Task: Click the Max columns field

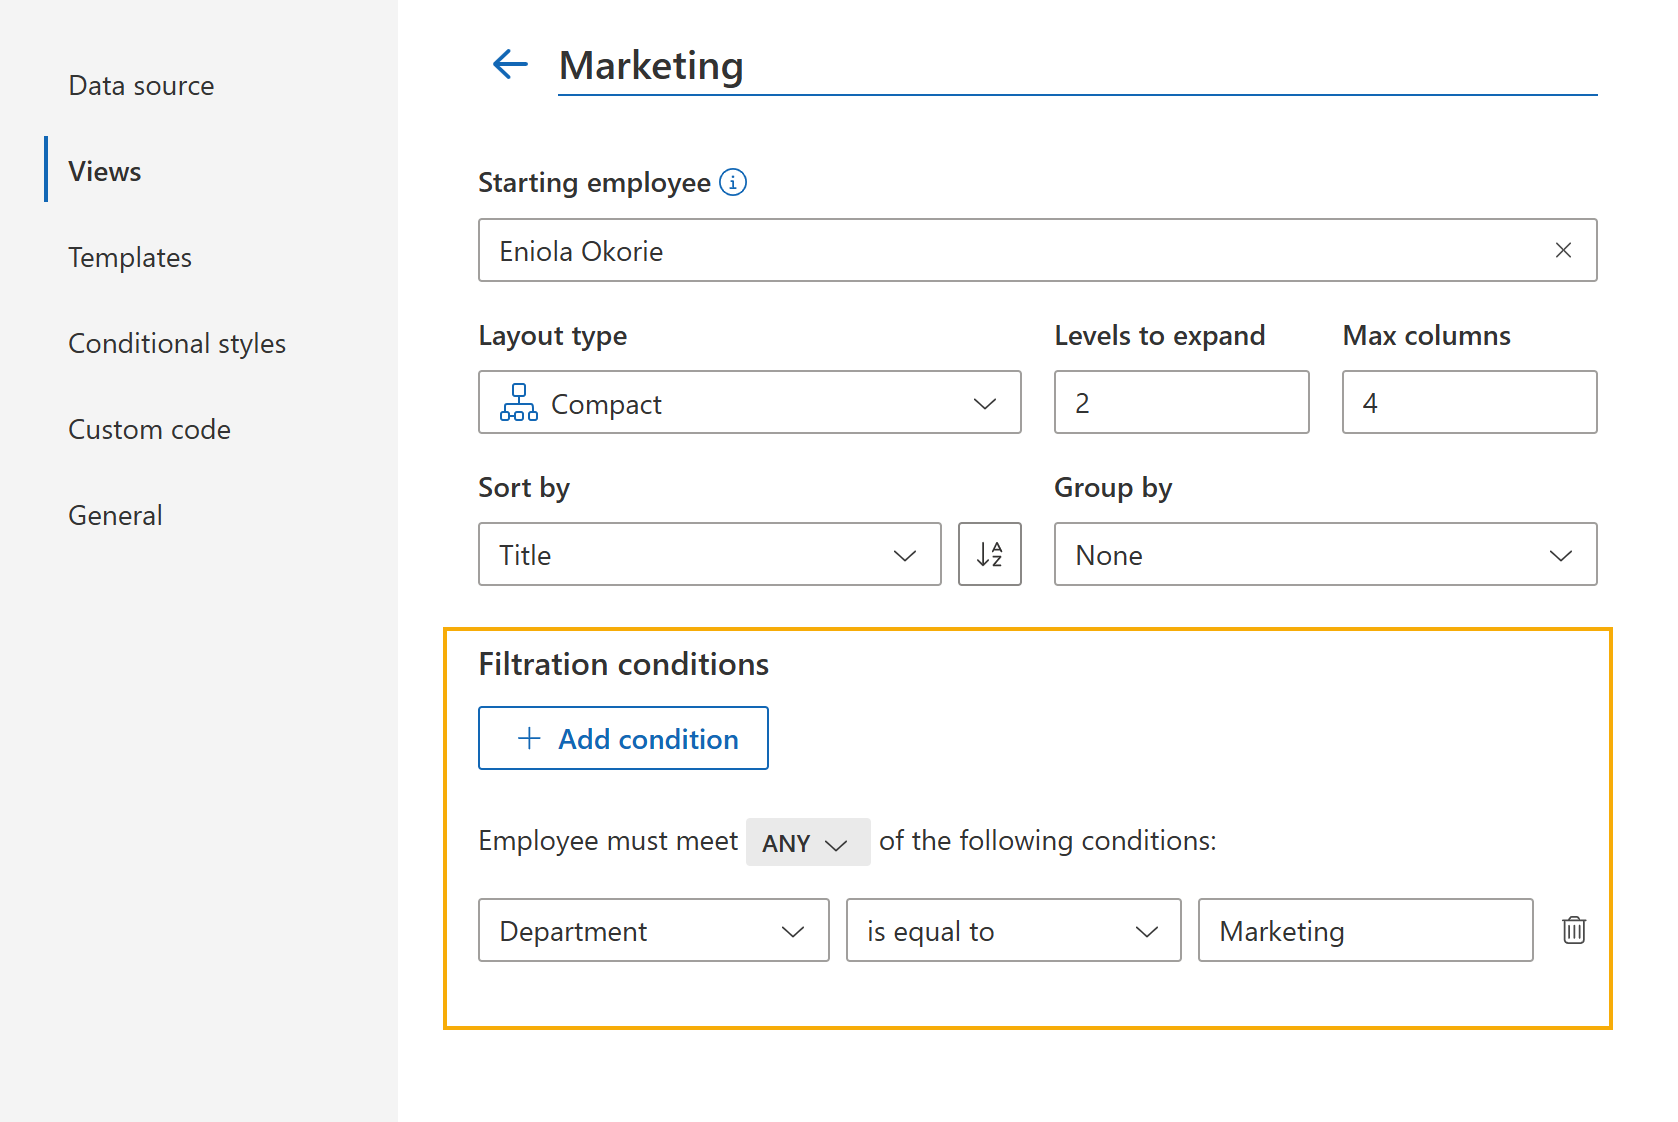Action: [1470, 402]
